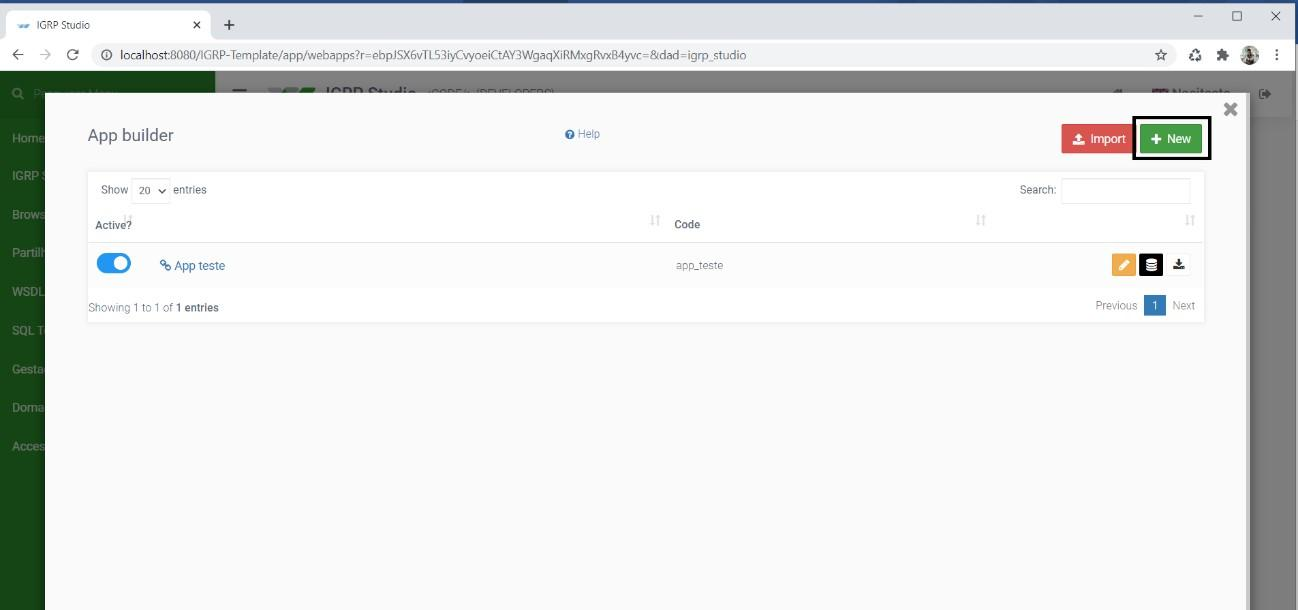
Task: Open the Help link
Action: (582, 134)
